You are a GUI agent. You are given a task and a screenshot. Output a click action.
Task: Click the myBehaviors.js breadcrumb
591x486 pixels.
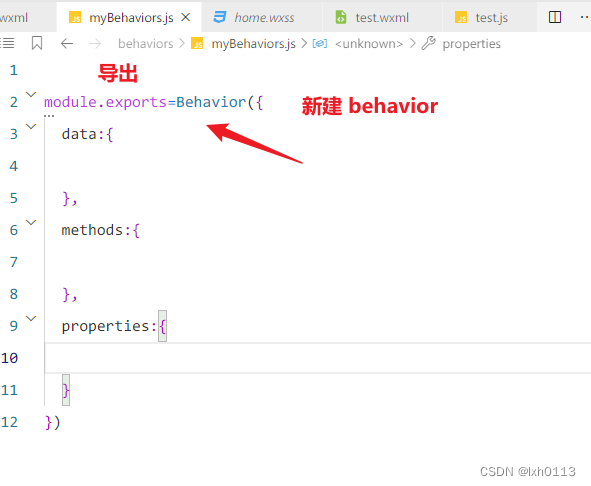pyautogui.click(x=253, y=44)
